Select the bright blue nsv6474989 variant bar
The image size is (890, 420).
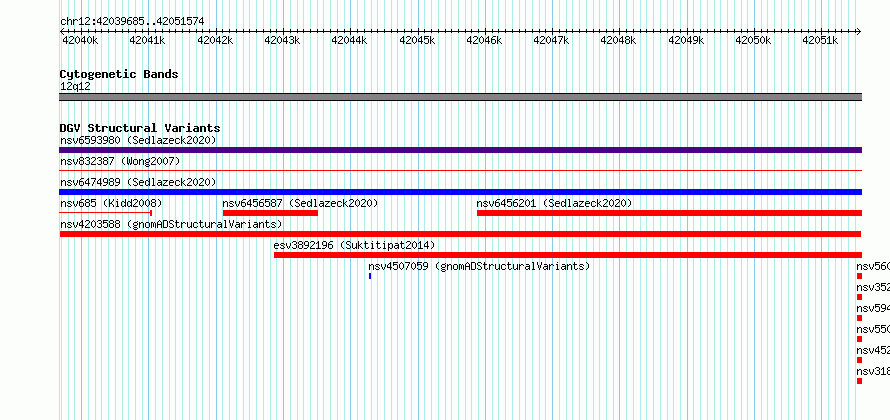460,192
